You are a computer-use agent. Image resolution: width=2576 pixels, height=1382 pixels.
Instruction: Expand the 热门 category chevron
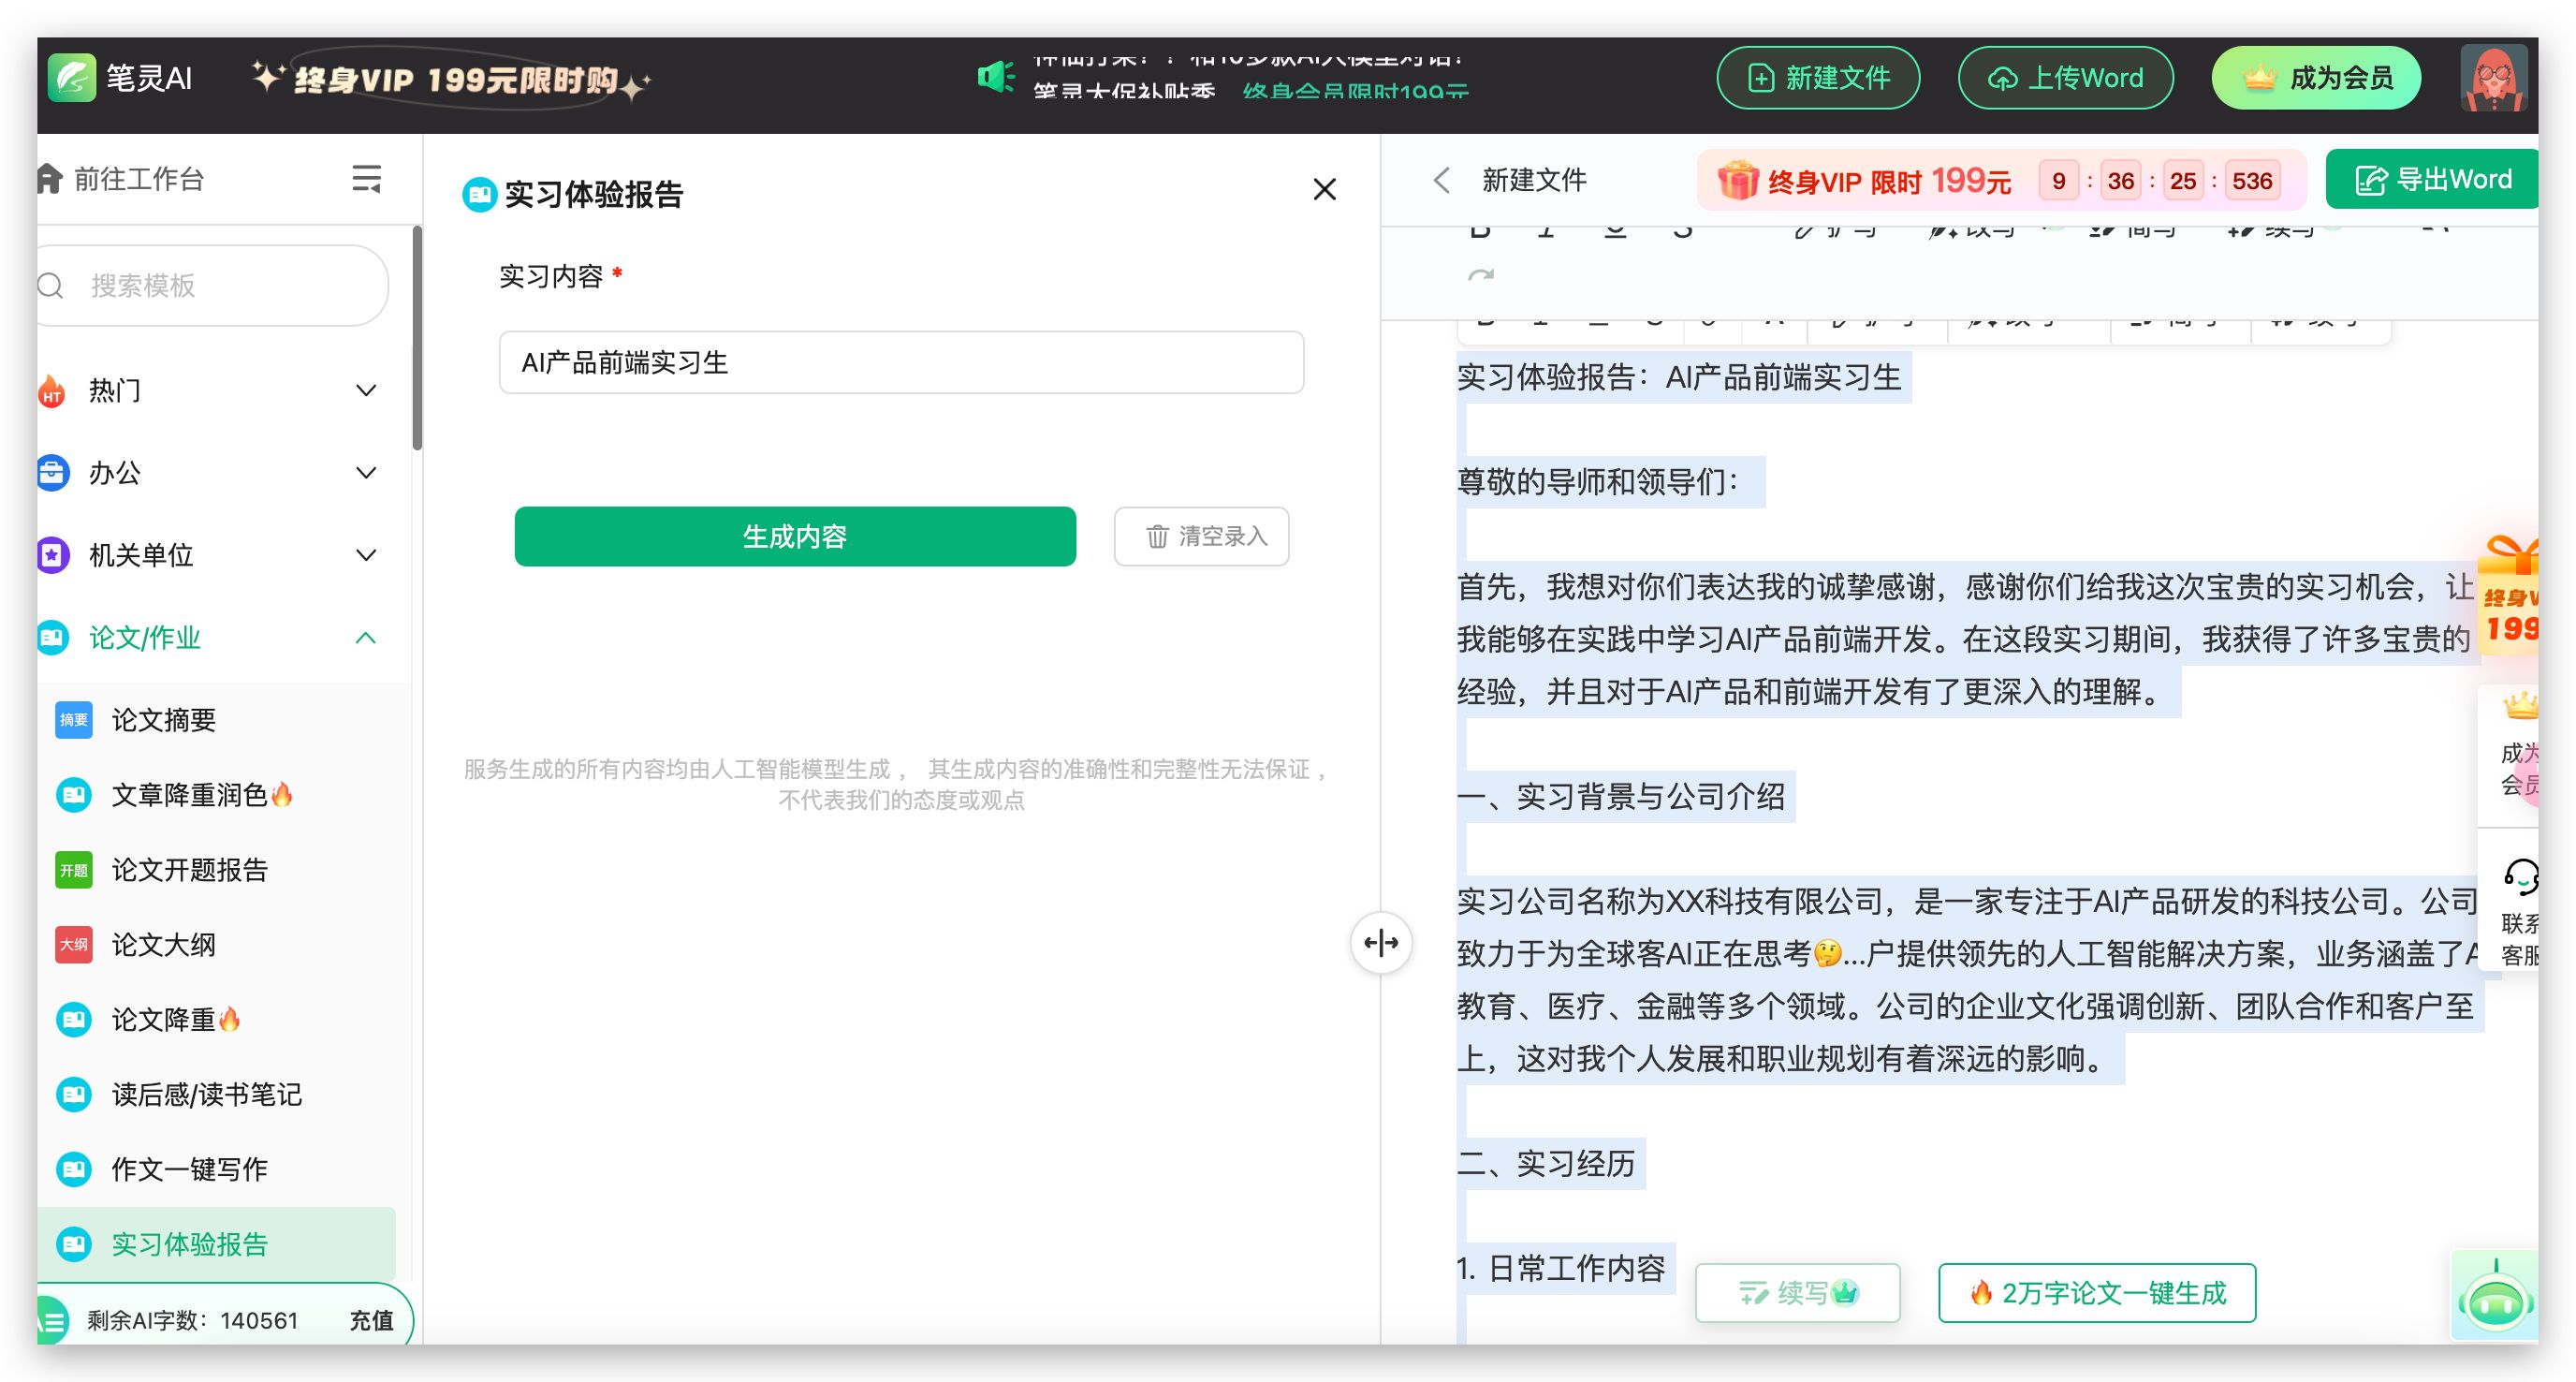(x=367, y=390)
